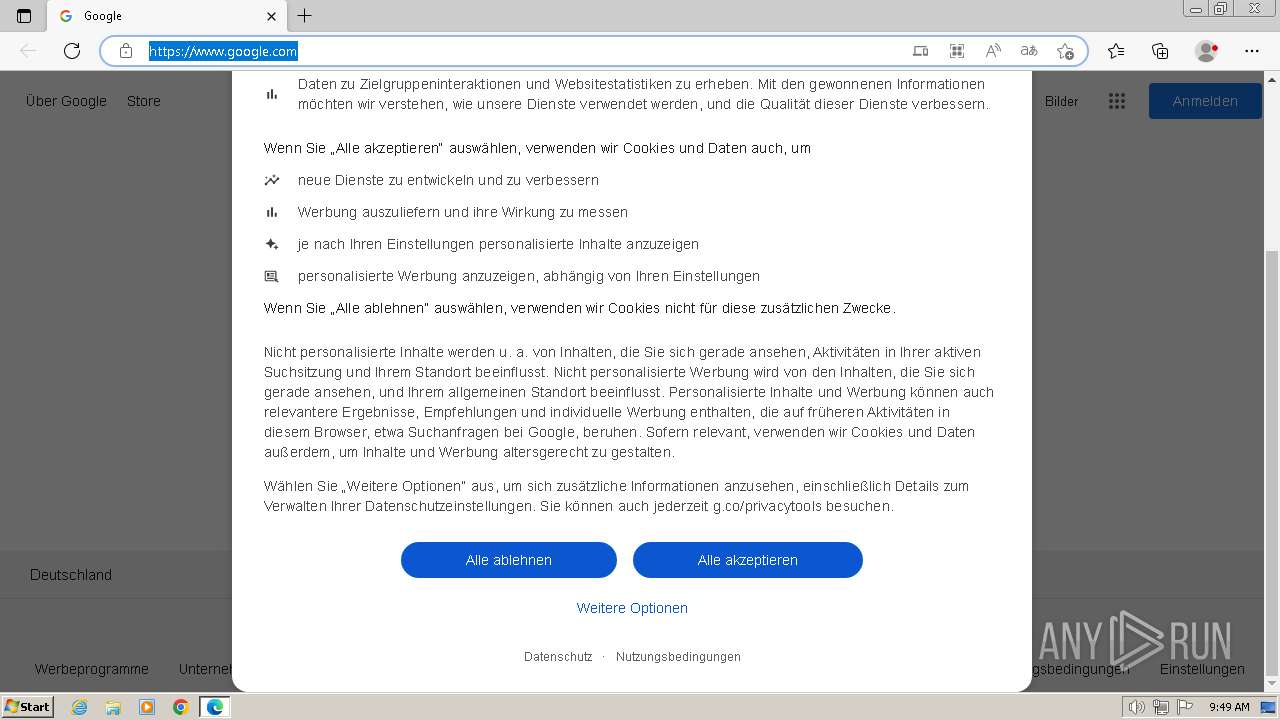Click the Anmelden sign-in button
The height and width of the screenshot is (720, 1280).
click(x=1205, y=101)
